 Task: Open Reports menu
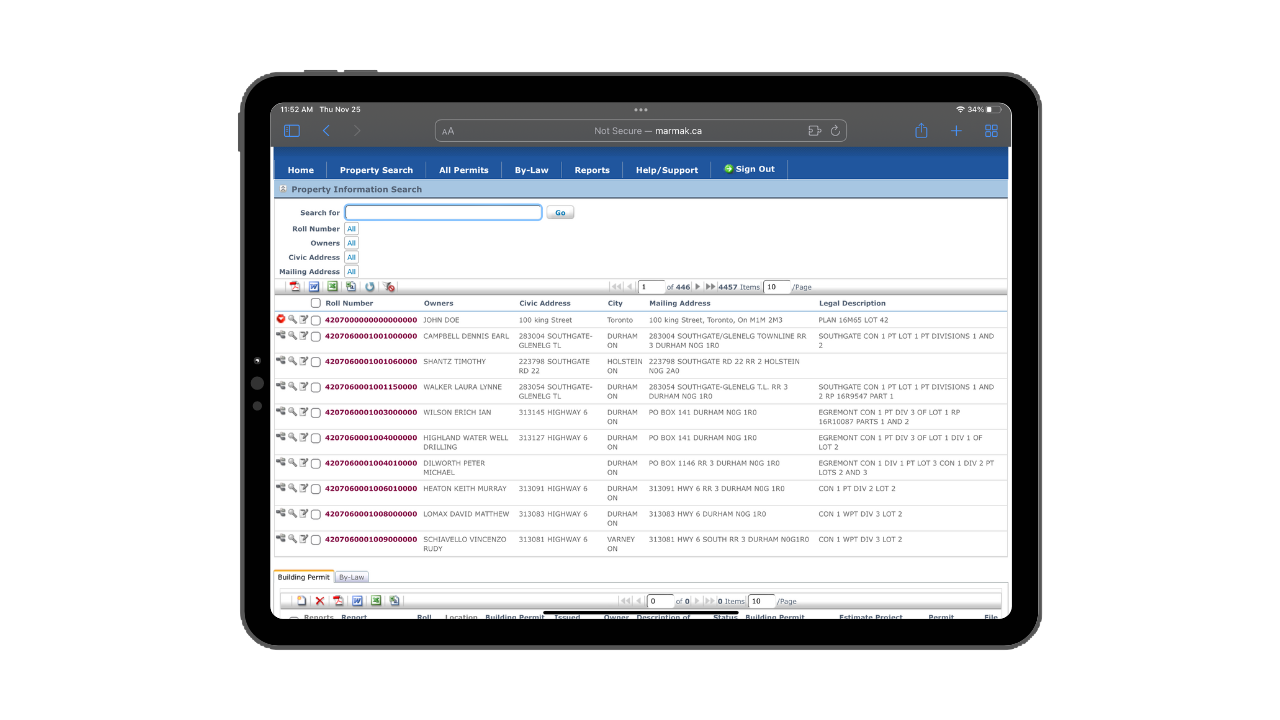(592, 170)
